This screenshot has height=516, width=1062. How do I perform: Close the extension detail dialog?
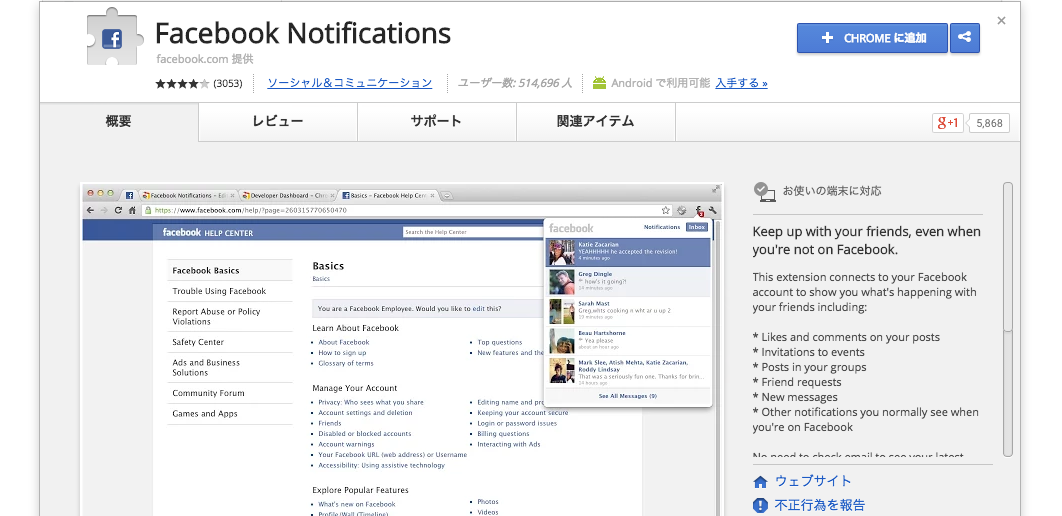click(x=1002, y=21)
